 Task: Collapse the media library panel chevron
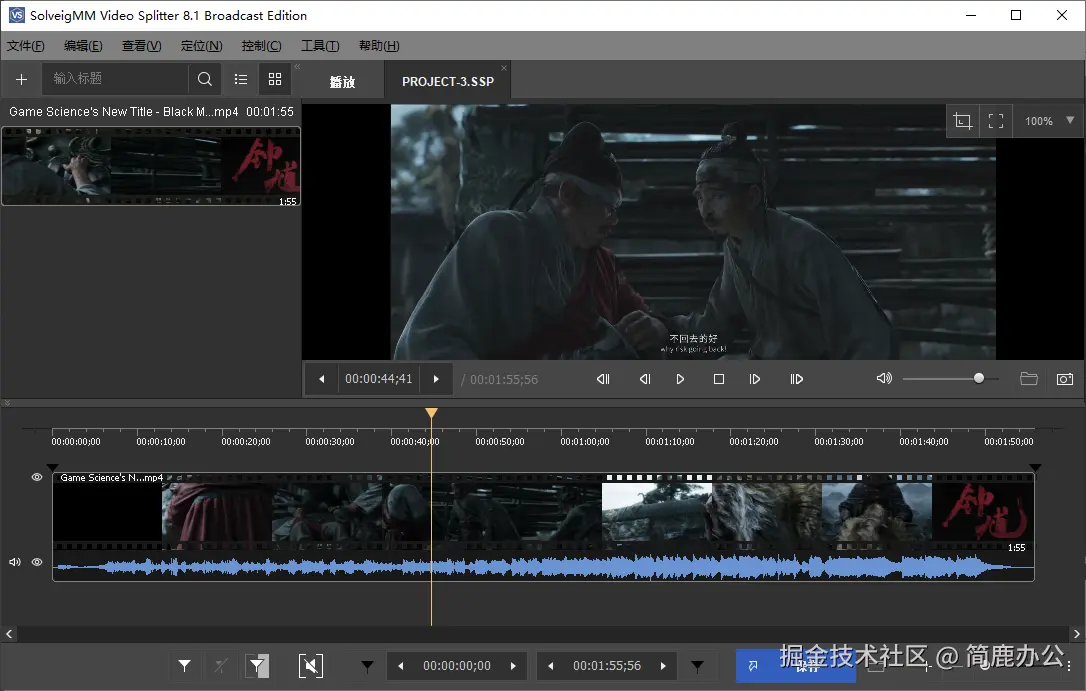(x=297, y=66)
